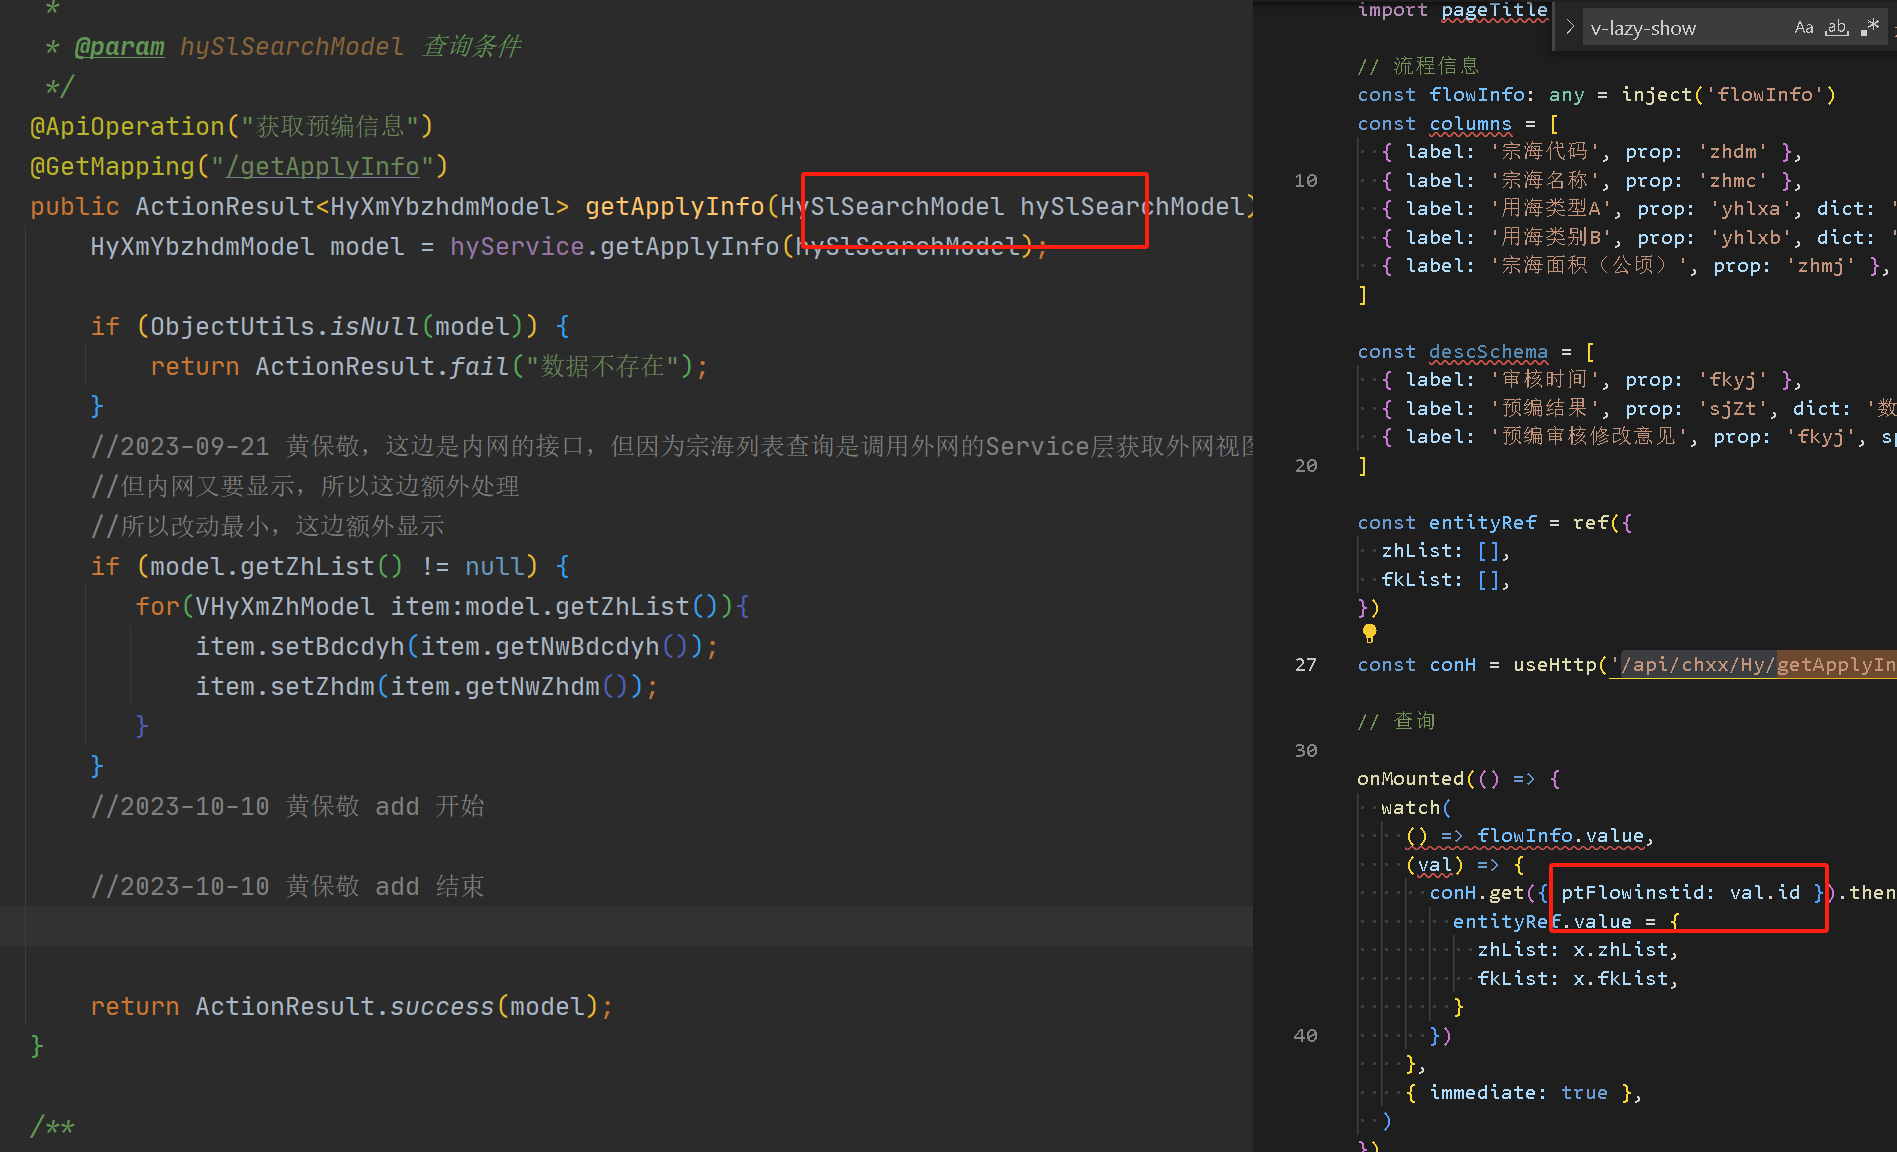Viewport: 1897px width, 1152px height.
Task: Select line number 10 in gutter
Action: [x=1305, y=181]
